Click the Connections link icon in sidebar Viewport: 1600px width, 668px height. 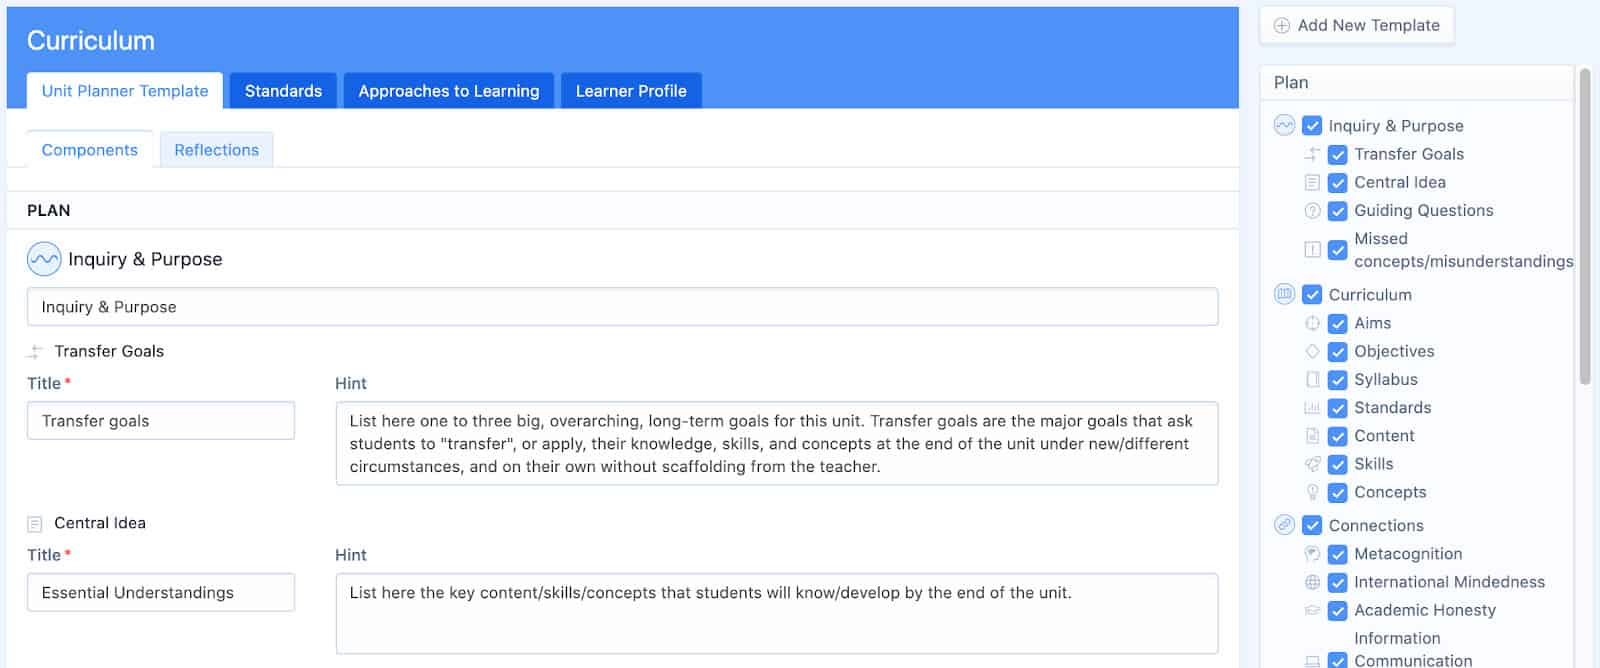(1284, 525)
